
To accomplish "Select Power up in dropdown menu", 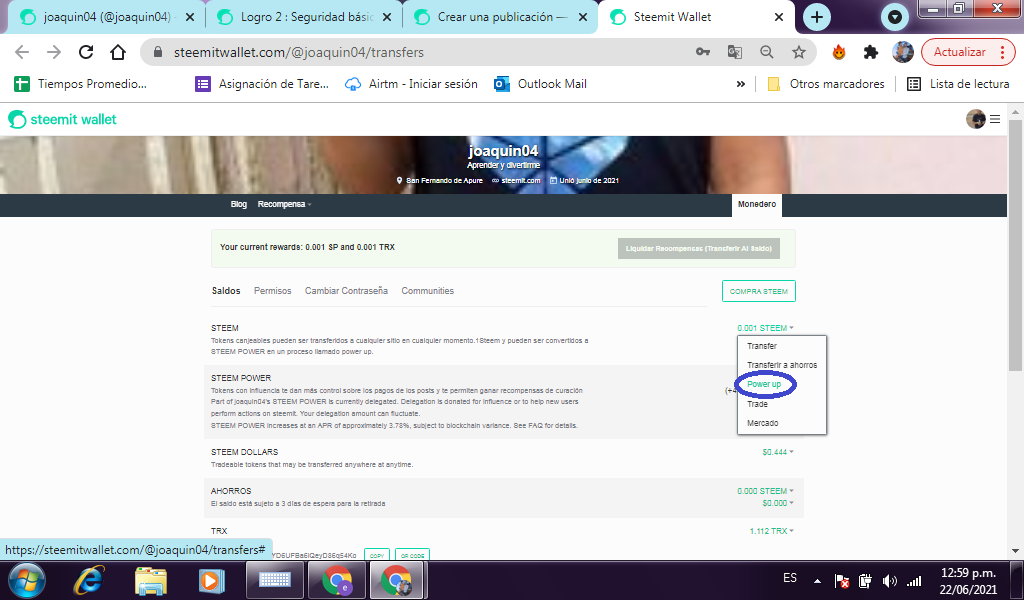I will tap(764, 384).
